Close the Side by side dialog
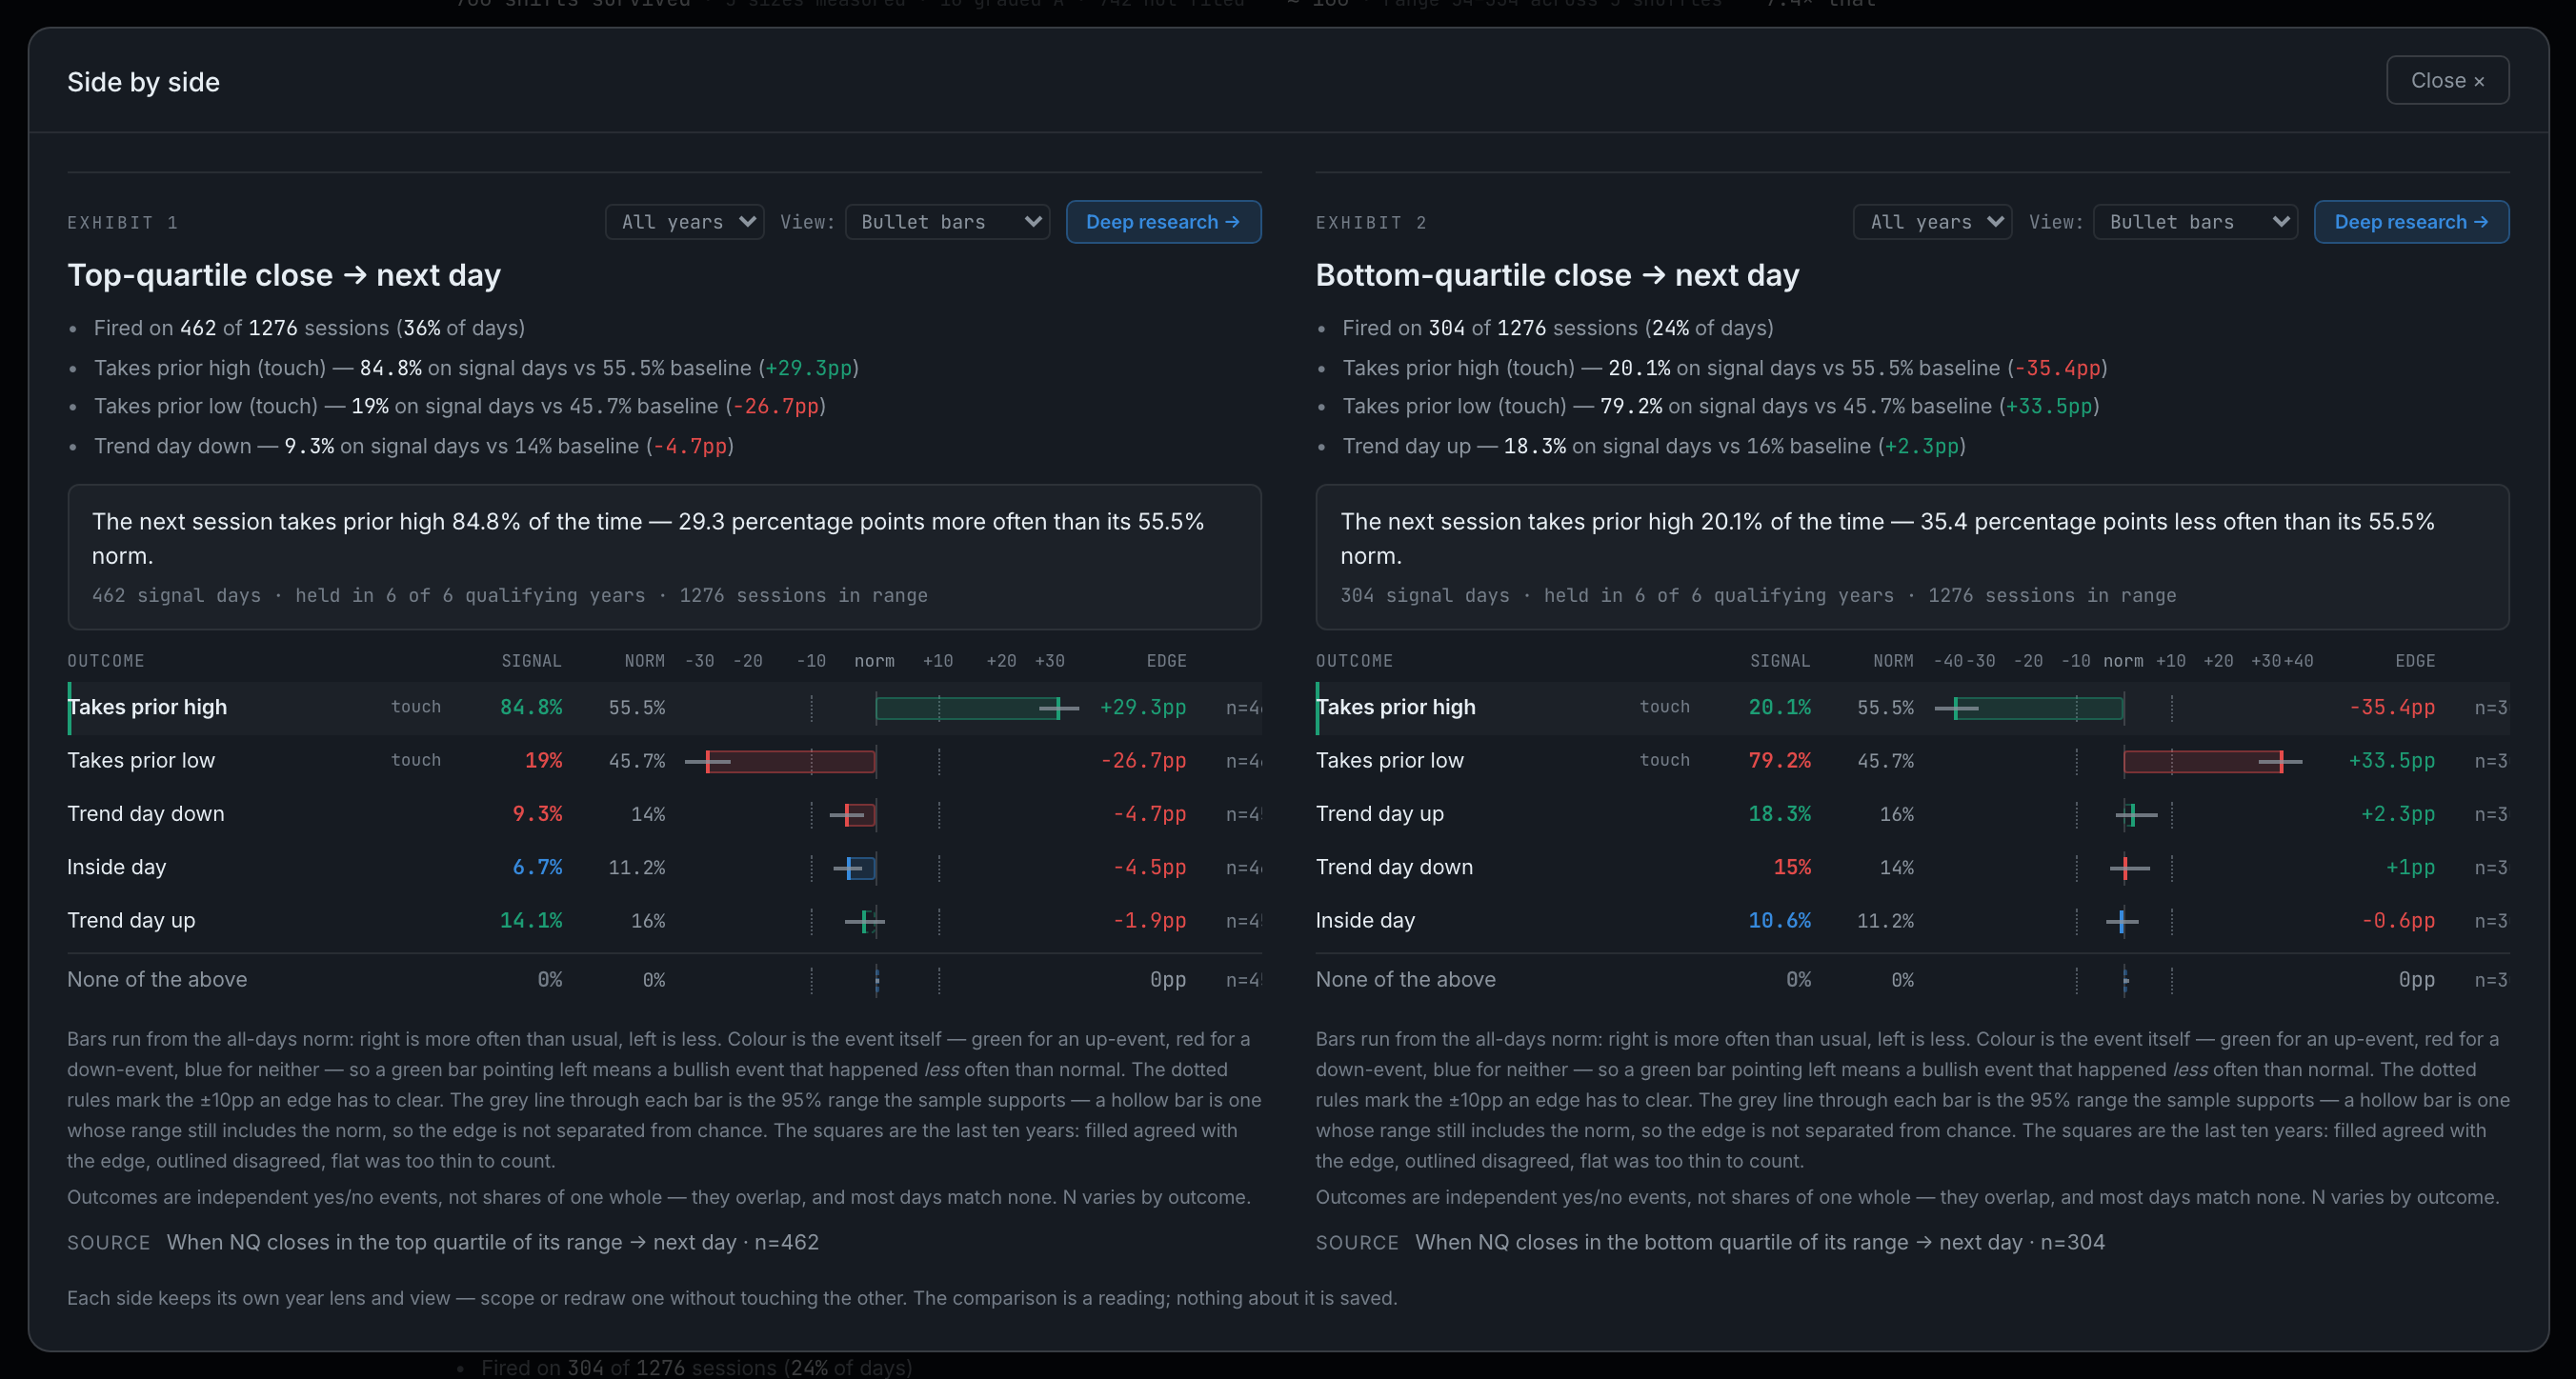The width and height of the screenshot is (2576, 1379). click(2446, 80)
